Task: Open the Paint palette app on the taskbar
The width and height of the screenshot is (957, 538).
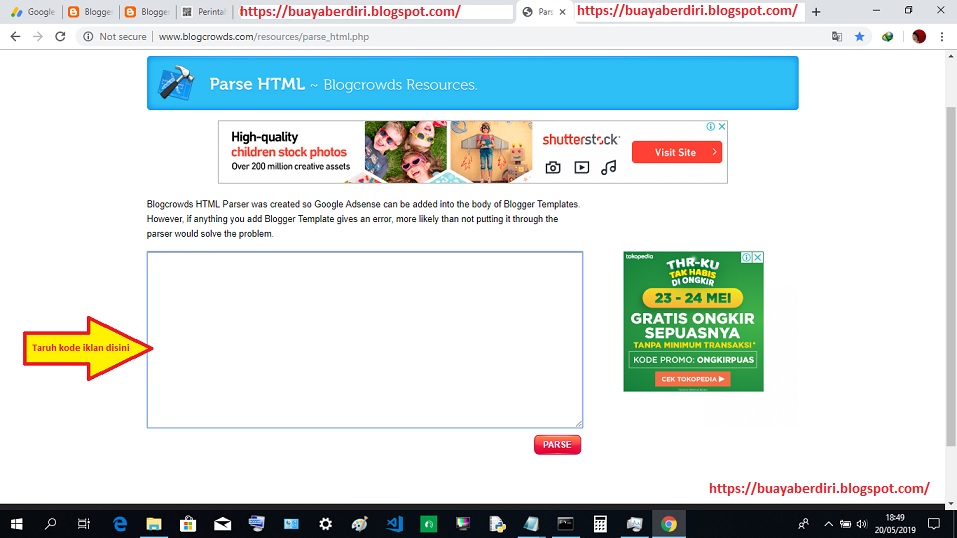Action: click(x=359, y=524)
